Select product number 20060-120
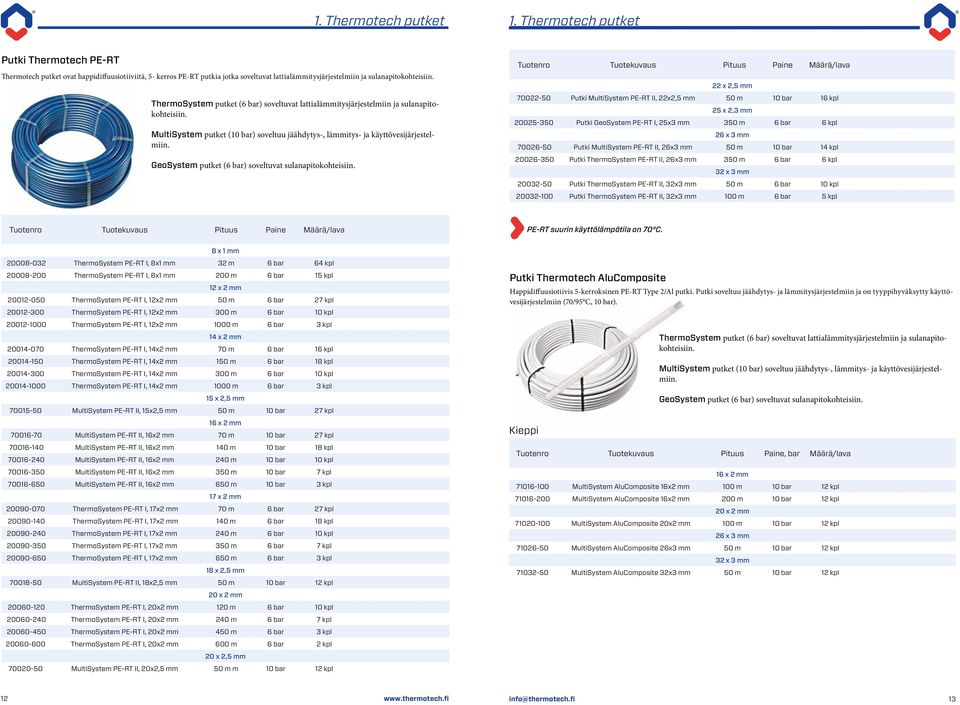 coord(26,607)
